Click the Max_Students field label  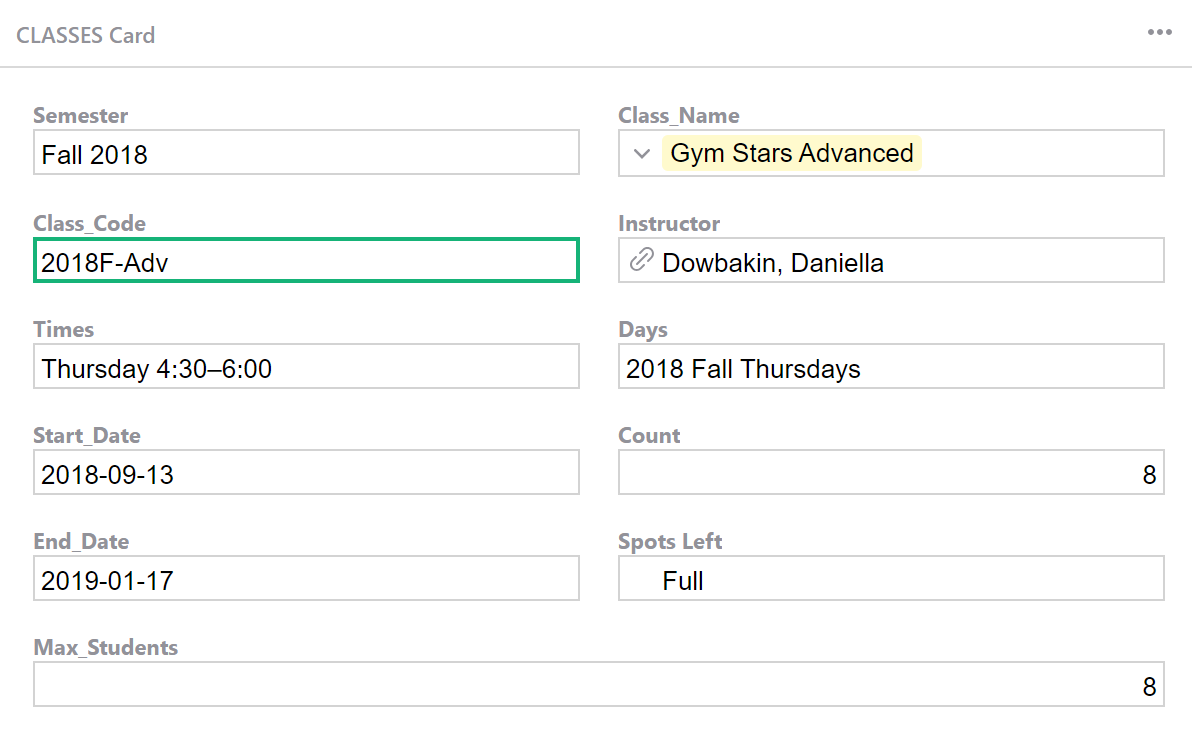click(106, 647)
